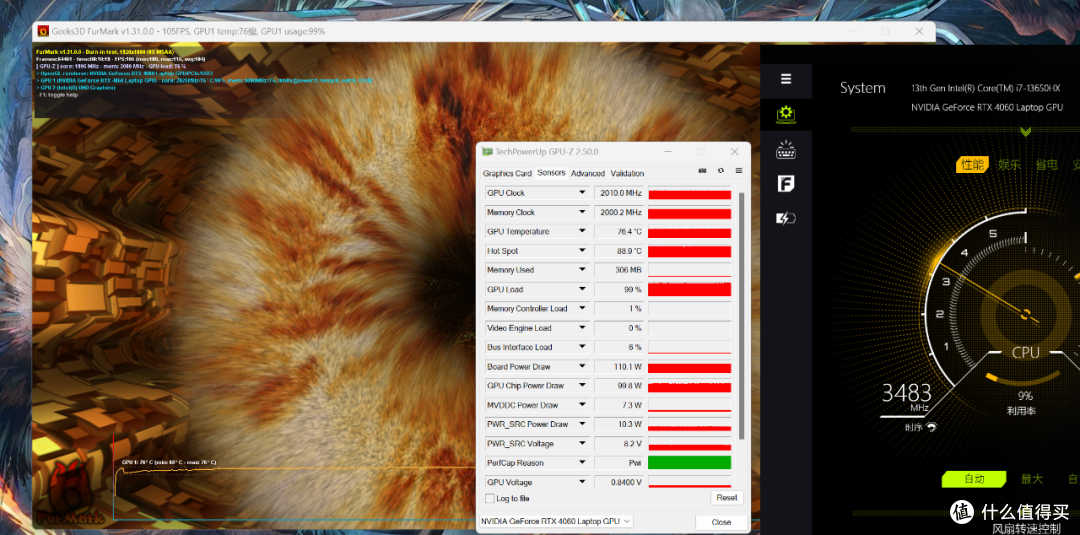This screenshot has height=535, width=1080.
Task: Enable the Log to file checkbox
Action: click(x=490, y=499)
